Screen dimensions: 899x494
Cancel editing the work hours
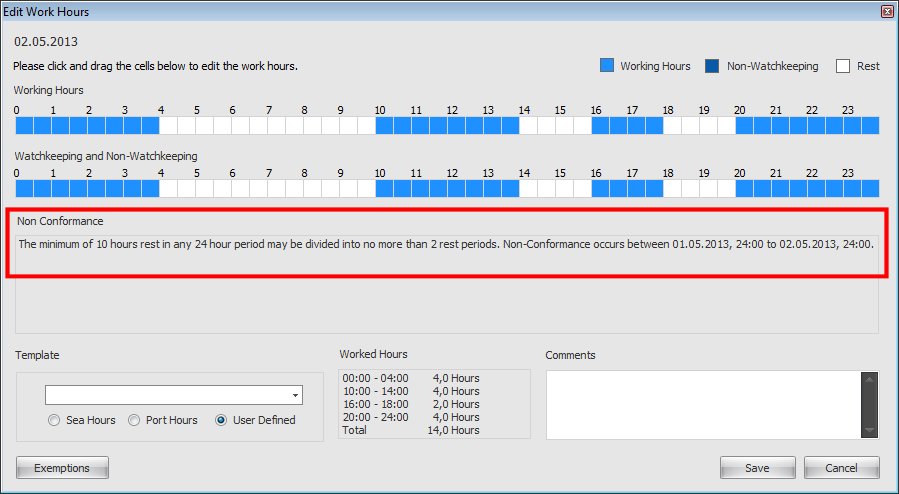(841, 468)
